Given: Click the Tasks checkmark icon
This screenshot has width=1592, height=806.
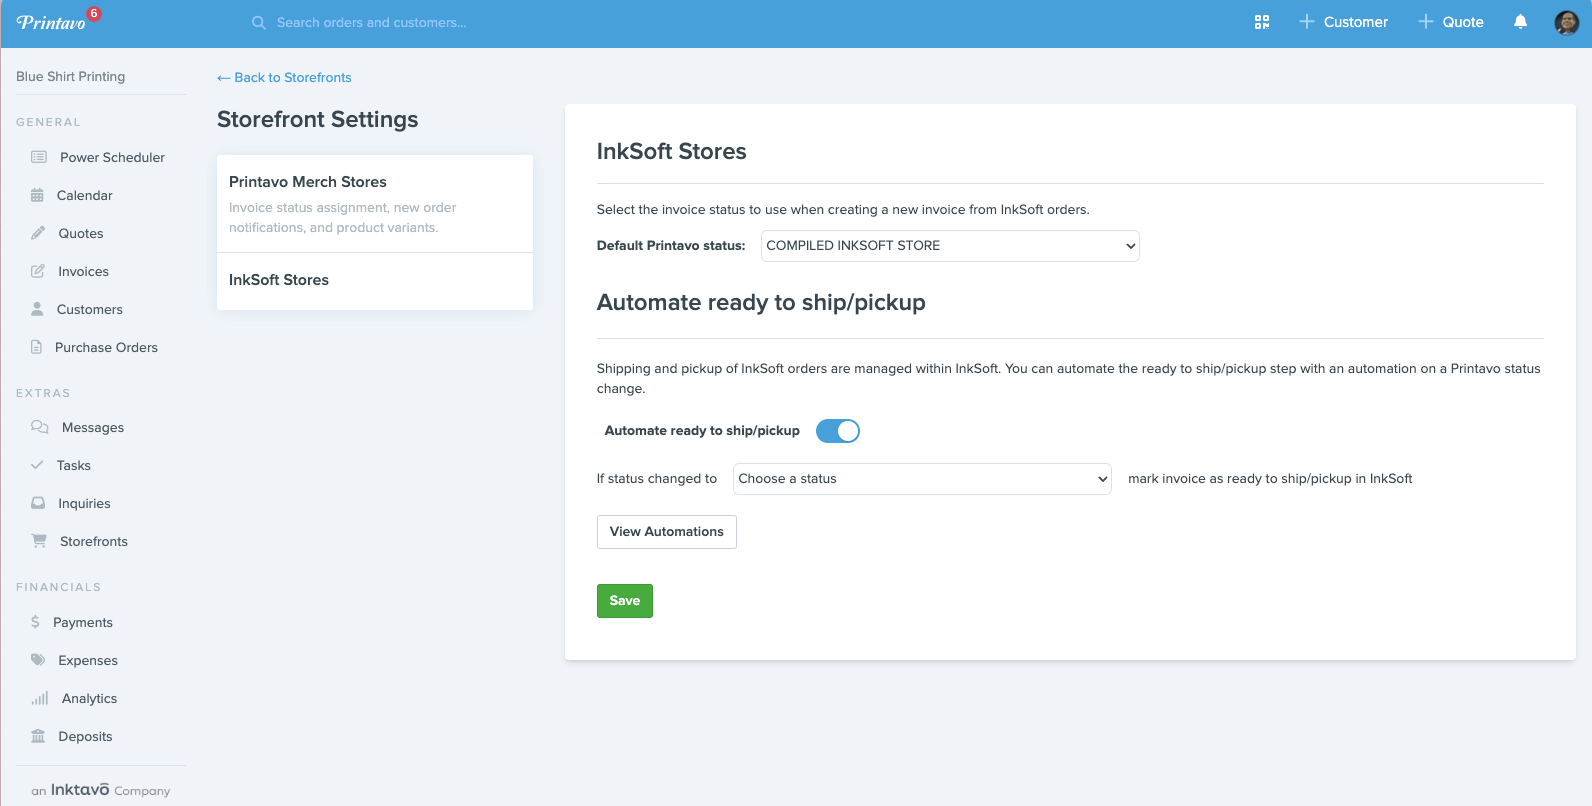Looking at the screenshot, I should point(37,465).
